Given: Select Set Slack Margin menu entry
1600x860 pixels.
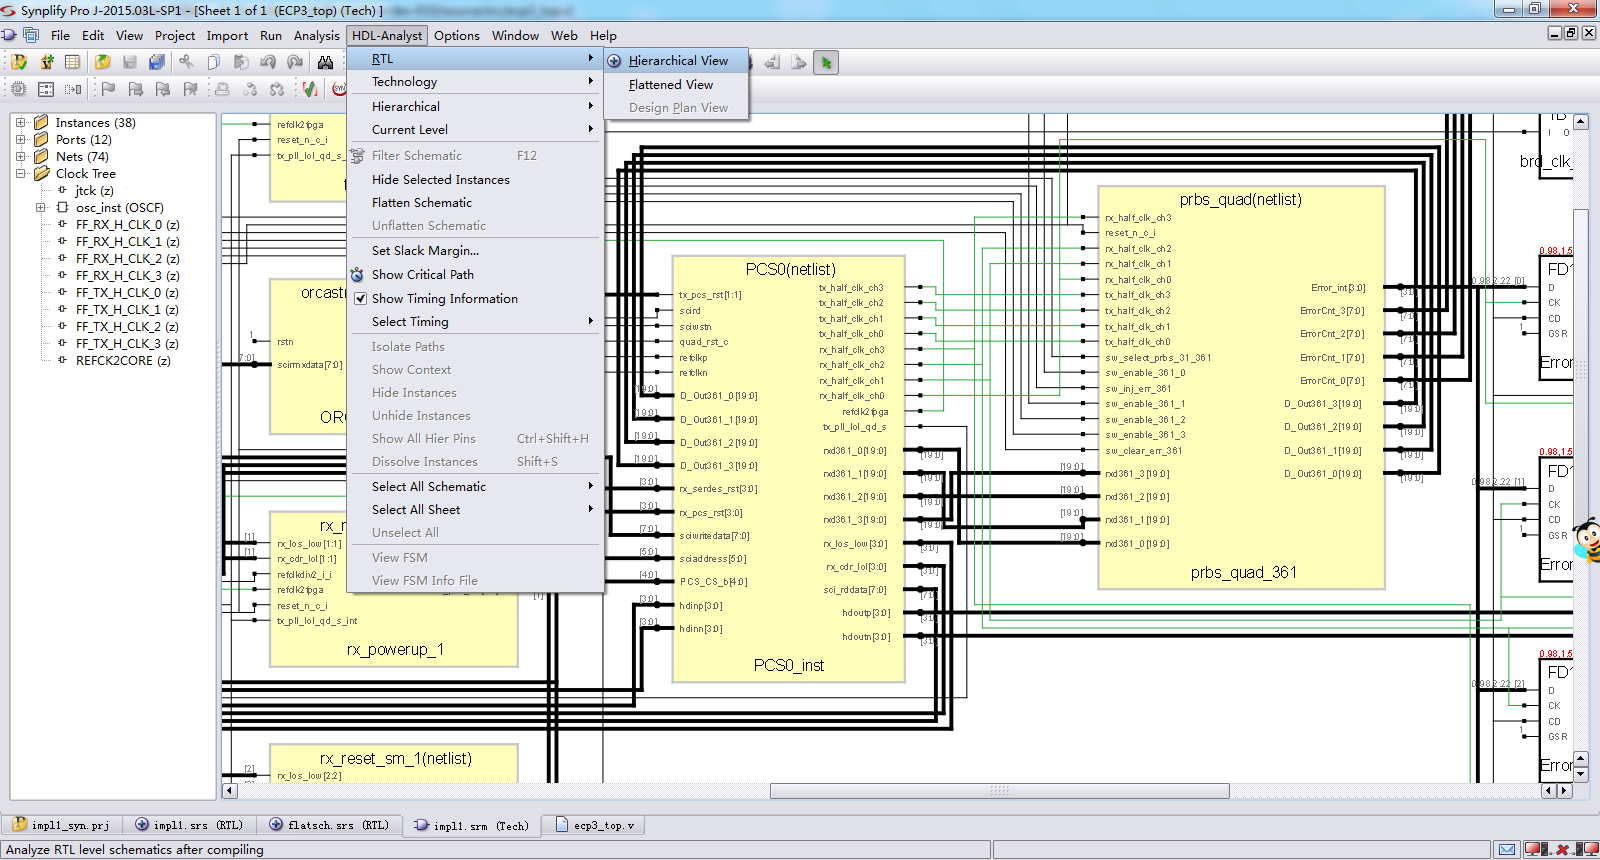Looking at the screenshot, I should [474, 251].
